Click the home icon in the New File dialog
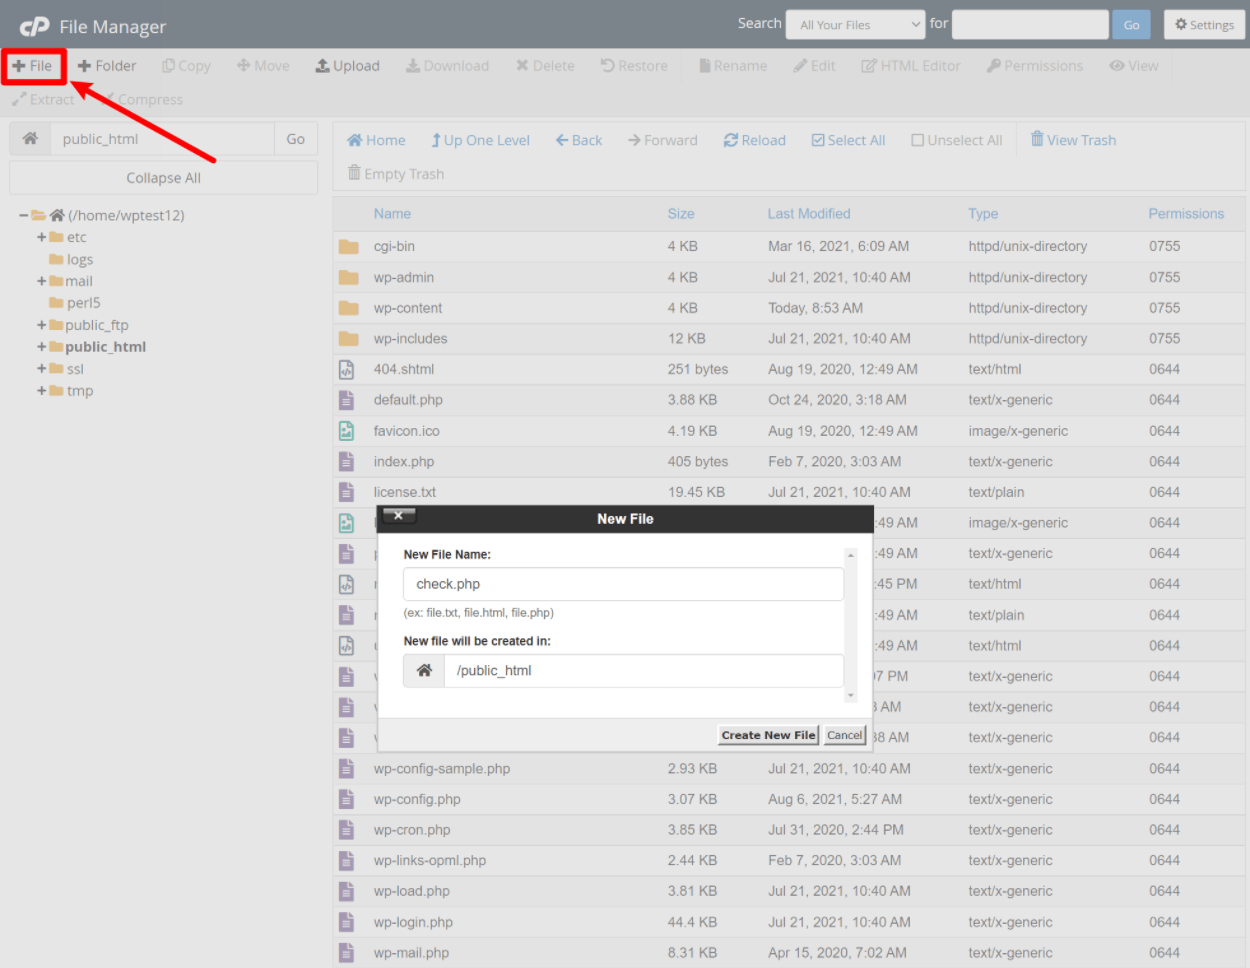This screenshot has width=1250, height=968. [424, 671]
